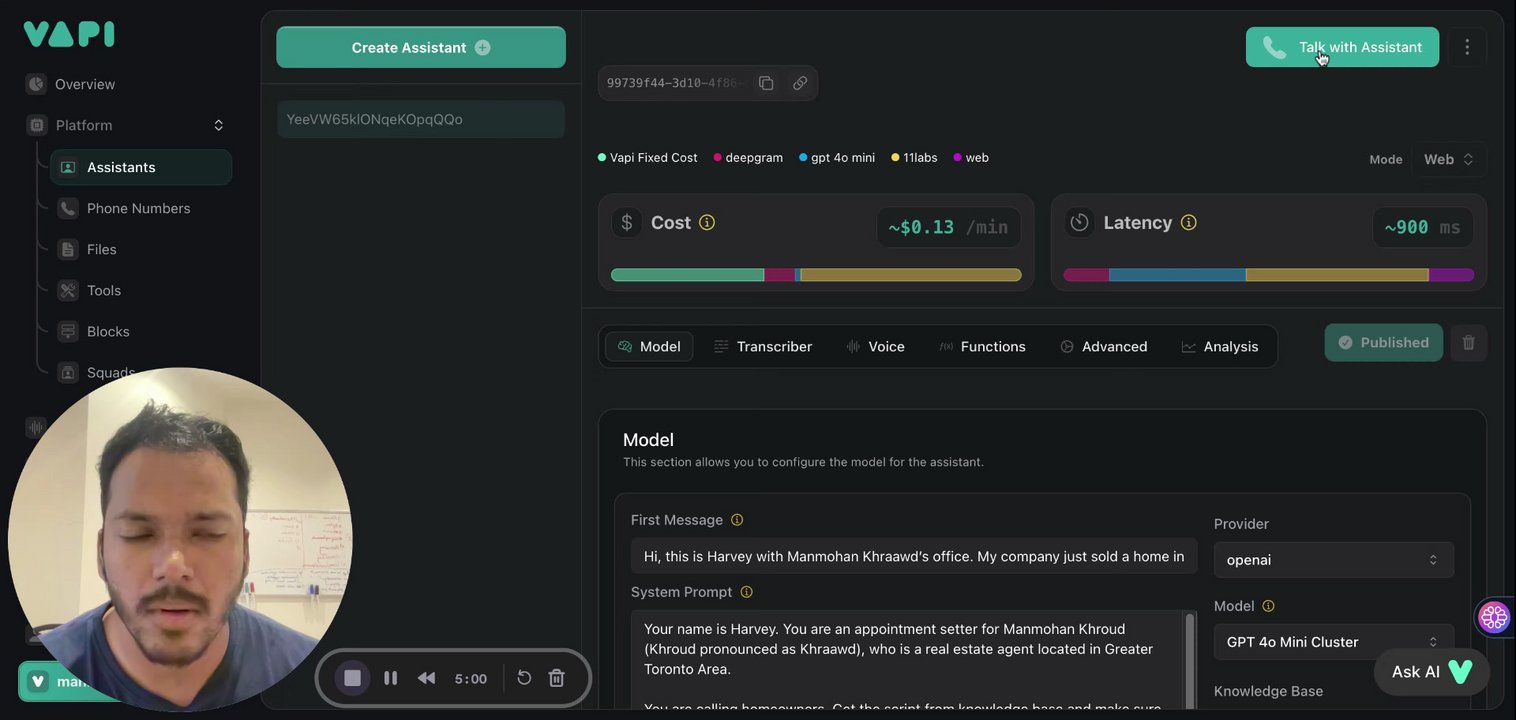The width and height of the screenshot is (1516, 720).
Task: Open the Mode dropdown set to Web
Action: click(1449, 159)
